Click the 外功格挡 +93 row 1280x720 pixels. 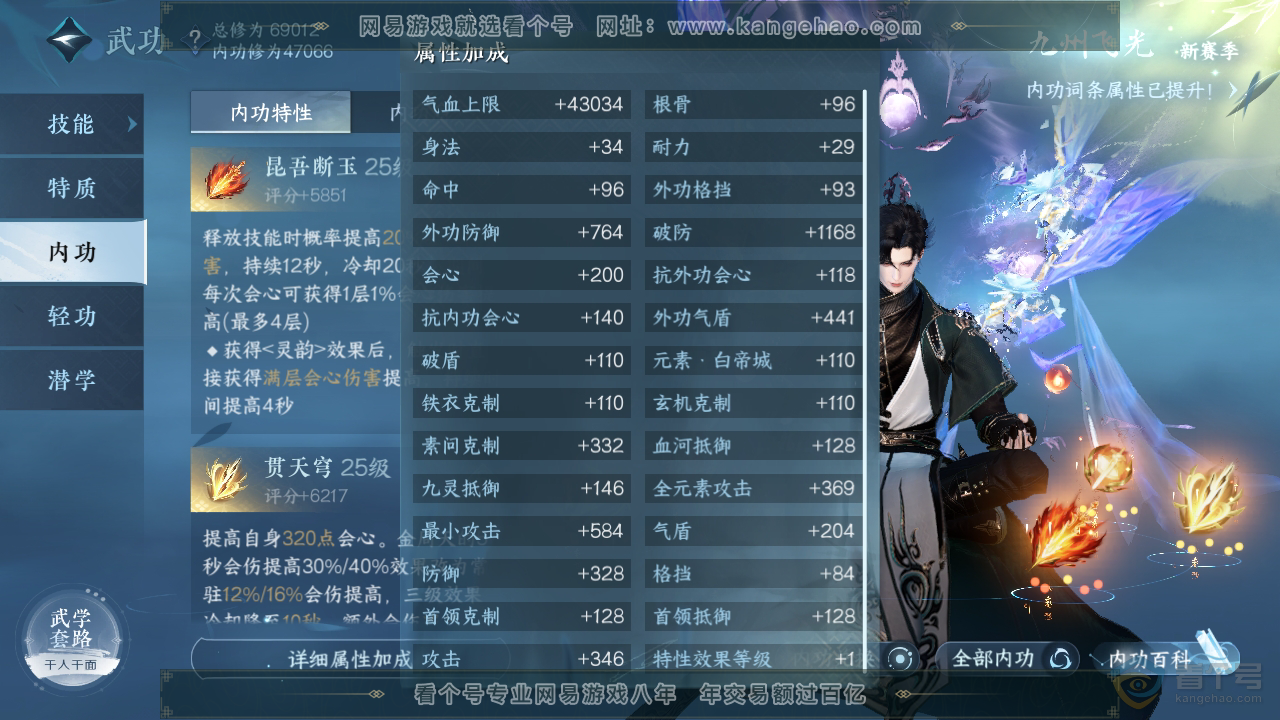[x=754, y=189]
